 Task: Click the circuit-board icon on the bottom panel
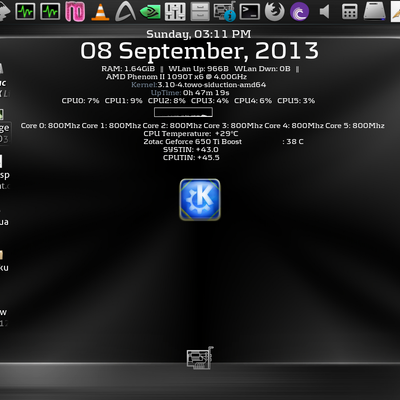(200, 358)
